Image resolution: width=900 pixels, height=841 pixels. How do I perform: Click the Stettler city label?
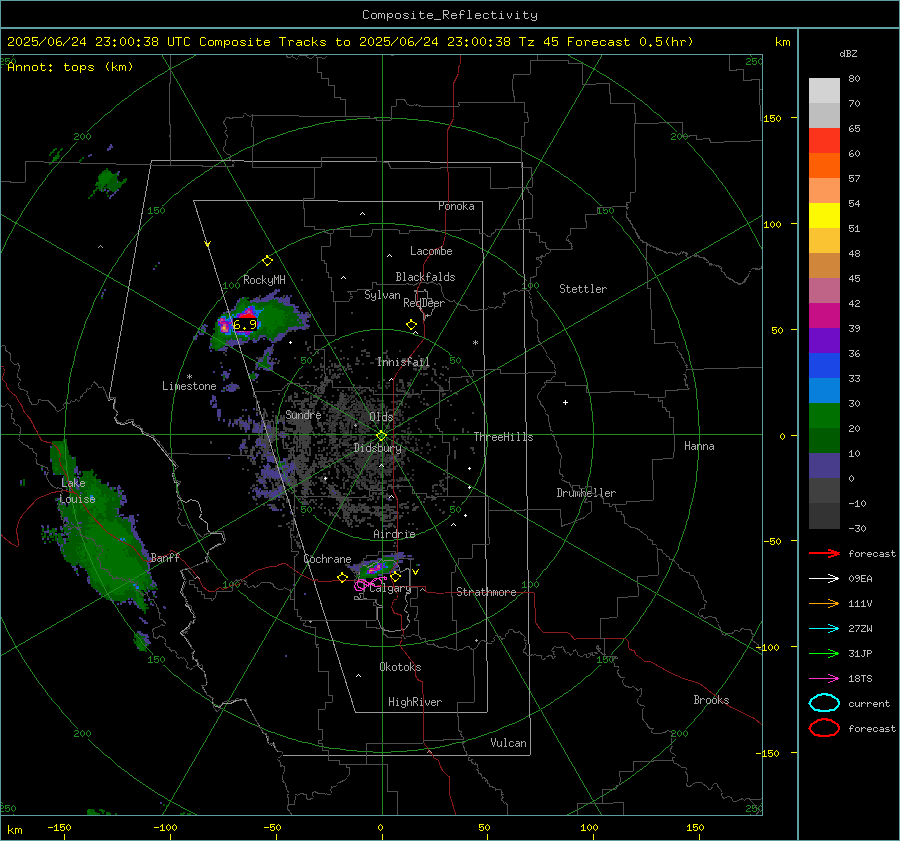tap(583, 289)
